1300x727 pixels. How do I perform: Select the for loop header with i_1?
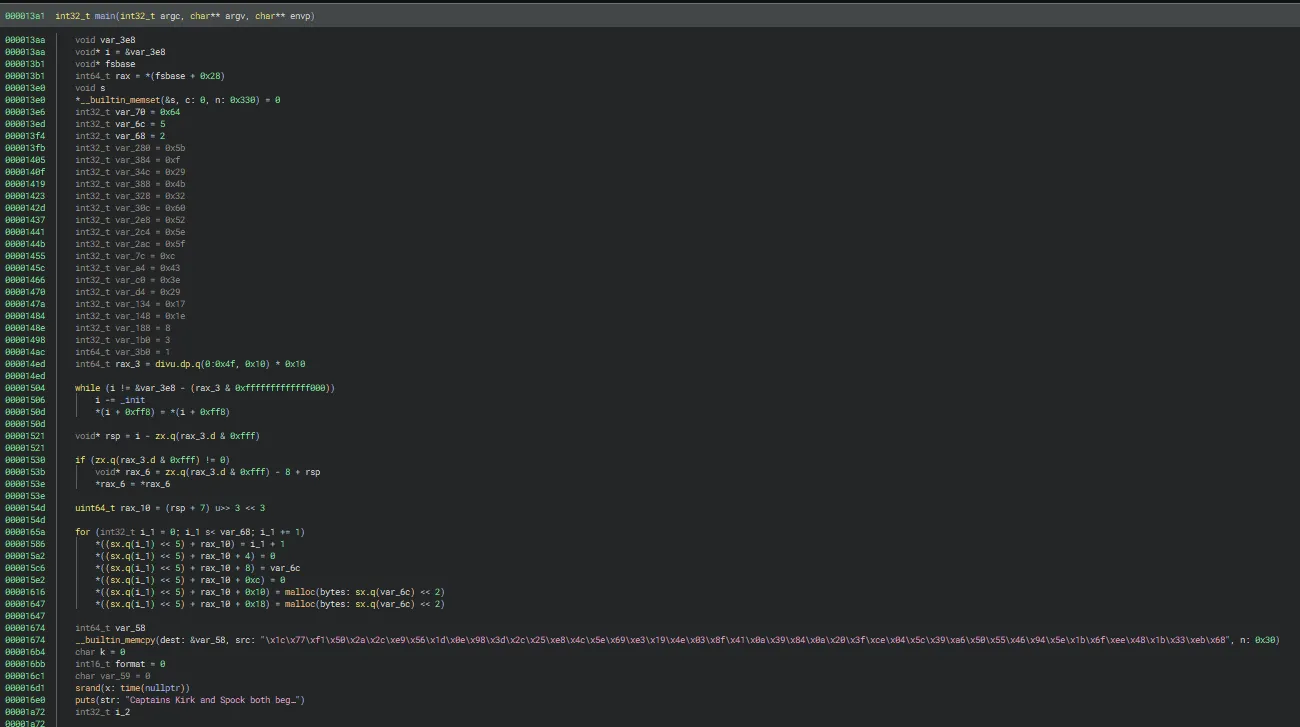point(190,532)
